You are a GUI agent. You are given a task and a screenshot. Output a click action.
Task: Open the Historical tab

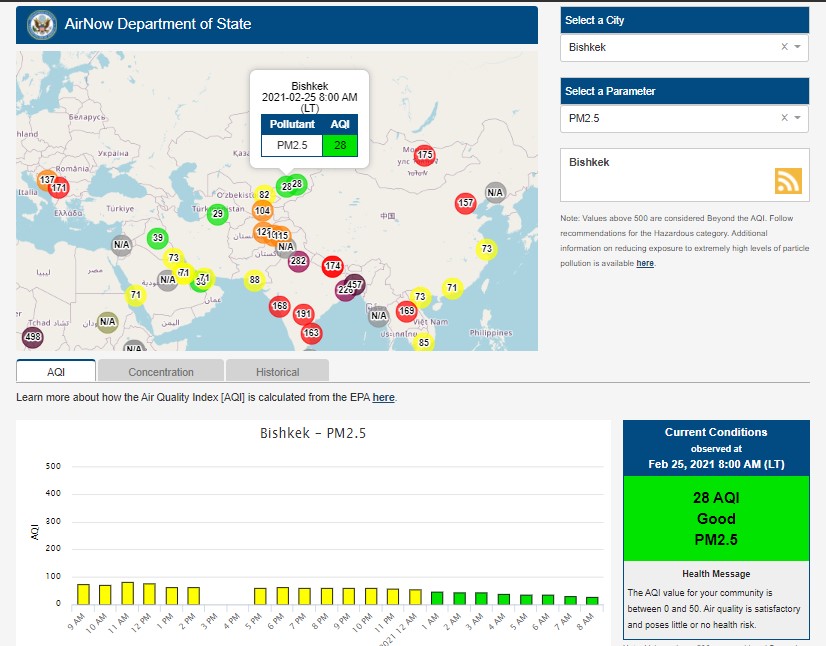click(x=277, y=372)
